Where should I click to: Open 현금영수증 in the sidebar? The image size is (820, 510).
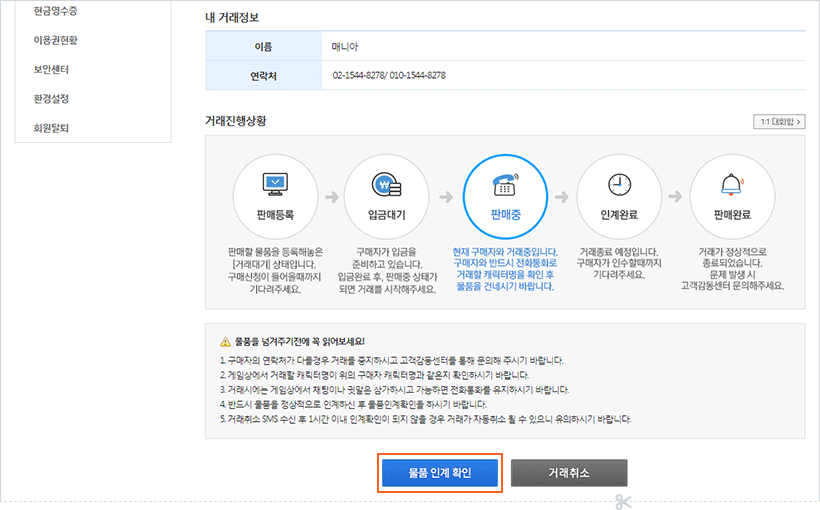55,11
